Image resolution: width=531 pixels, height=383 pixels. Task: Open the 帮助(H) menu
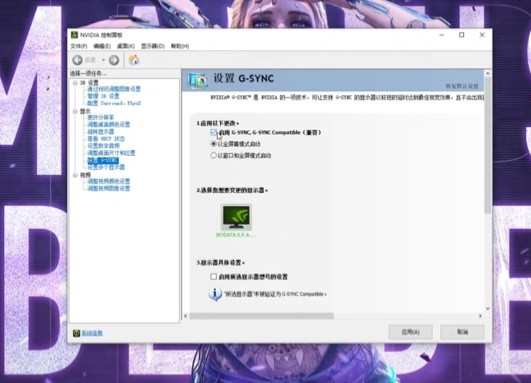(x=179, y=46)
